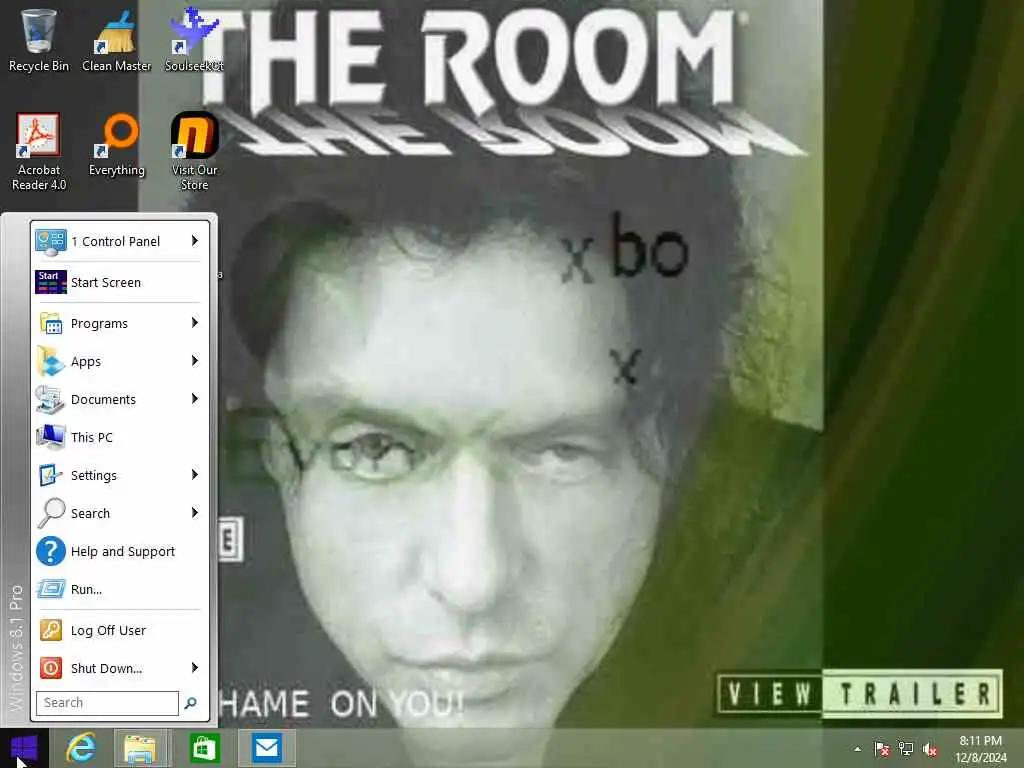The width and height of the screenshot is (1024, 768).
Task: Expand the Settings submenu arrow
Action: pyautogui.click(x=195, y=475)
